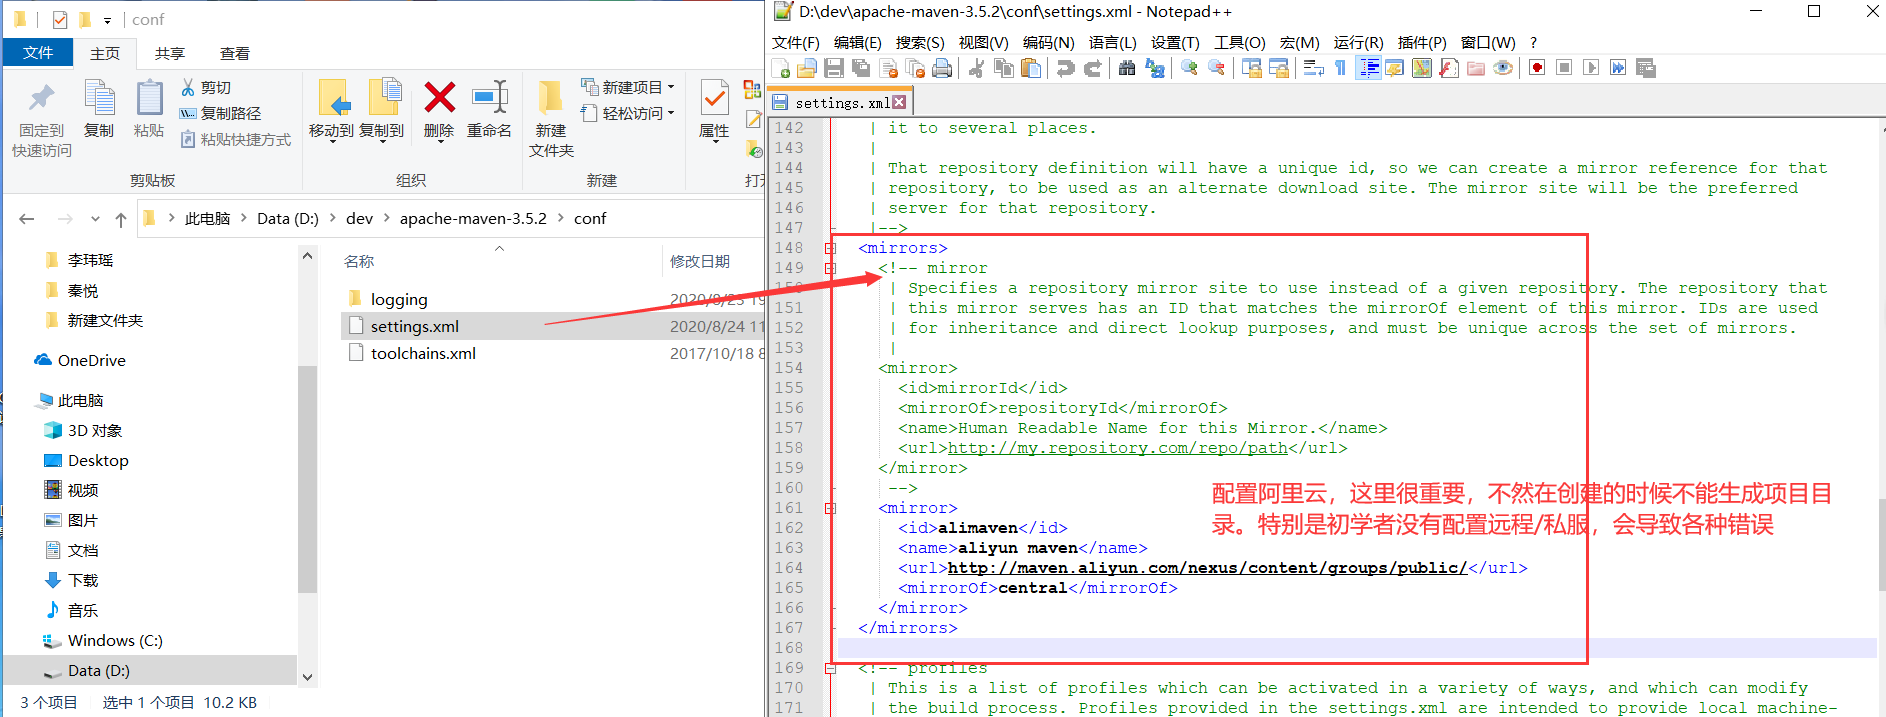Play back the recorded macro

(x=1591, y=68)
